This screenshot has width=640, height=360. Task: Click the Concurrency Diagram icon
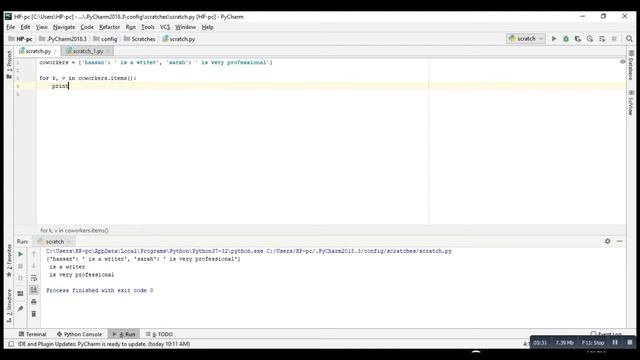602,39
